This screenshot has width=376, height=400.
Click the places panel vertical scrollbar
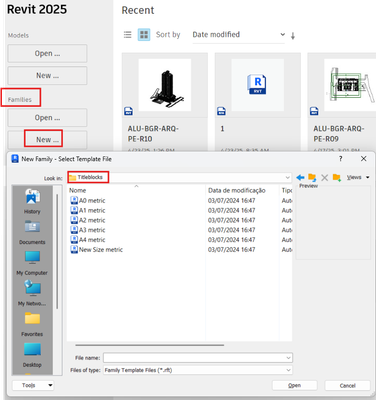(57, 252)
